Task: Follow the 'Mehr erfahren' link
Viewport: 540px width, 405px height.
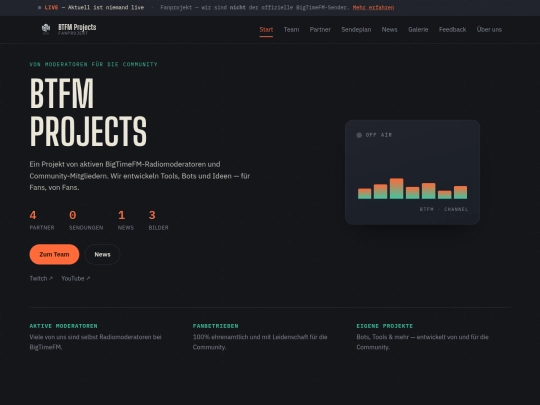Action: coord(373,8)
